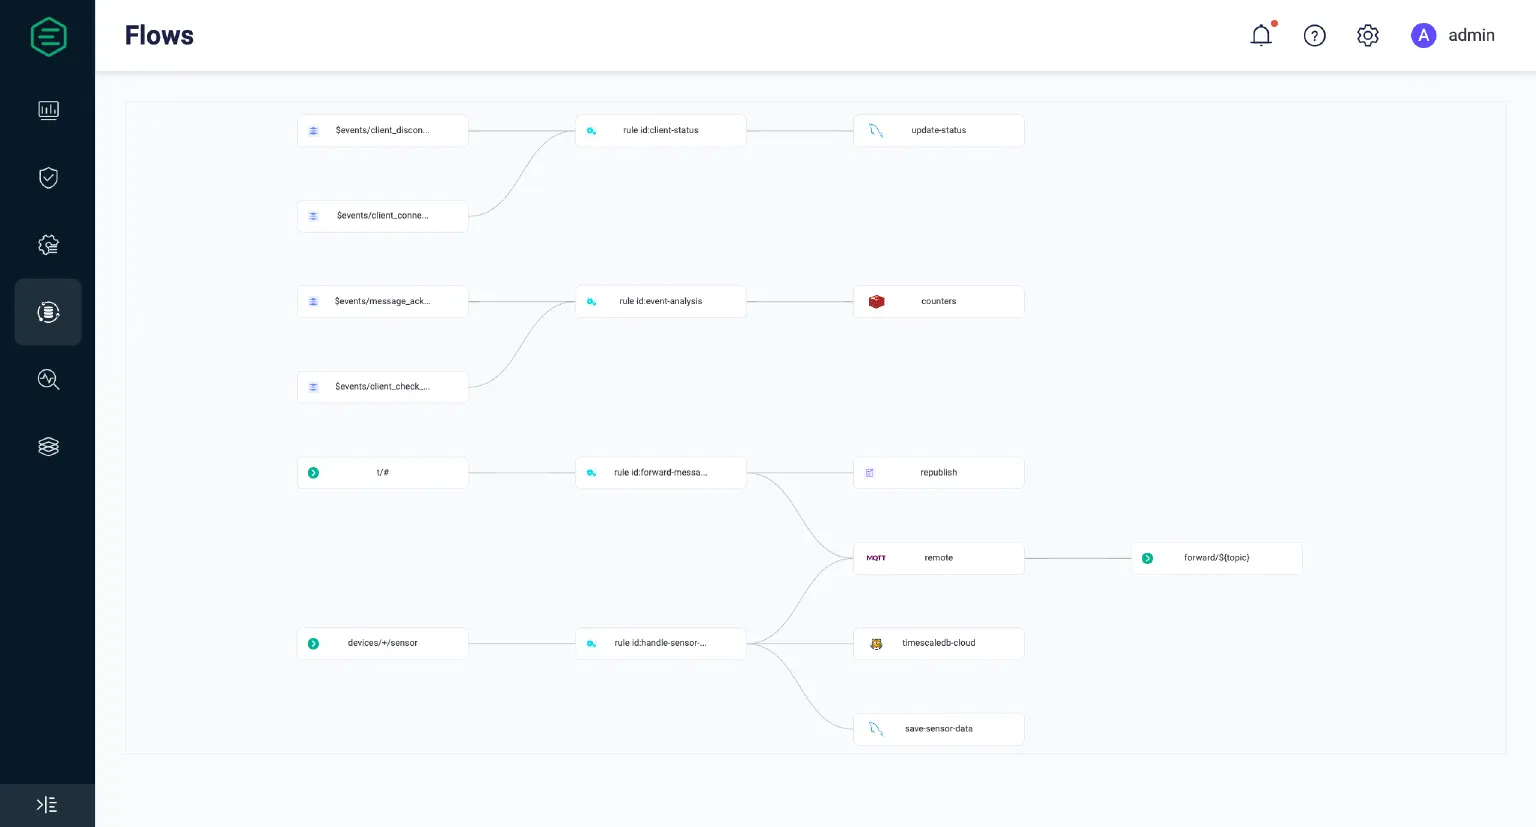Open the Access Control shield icon

tap(48, 177)
